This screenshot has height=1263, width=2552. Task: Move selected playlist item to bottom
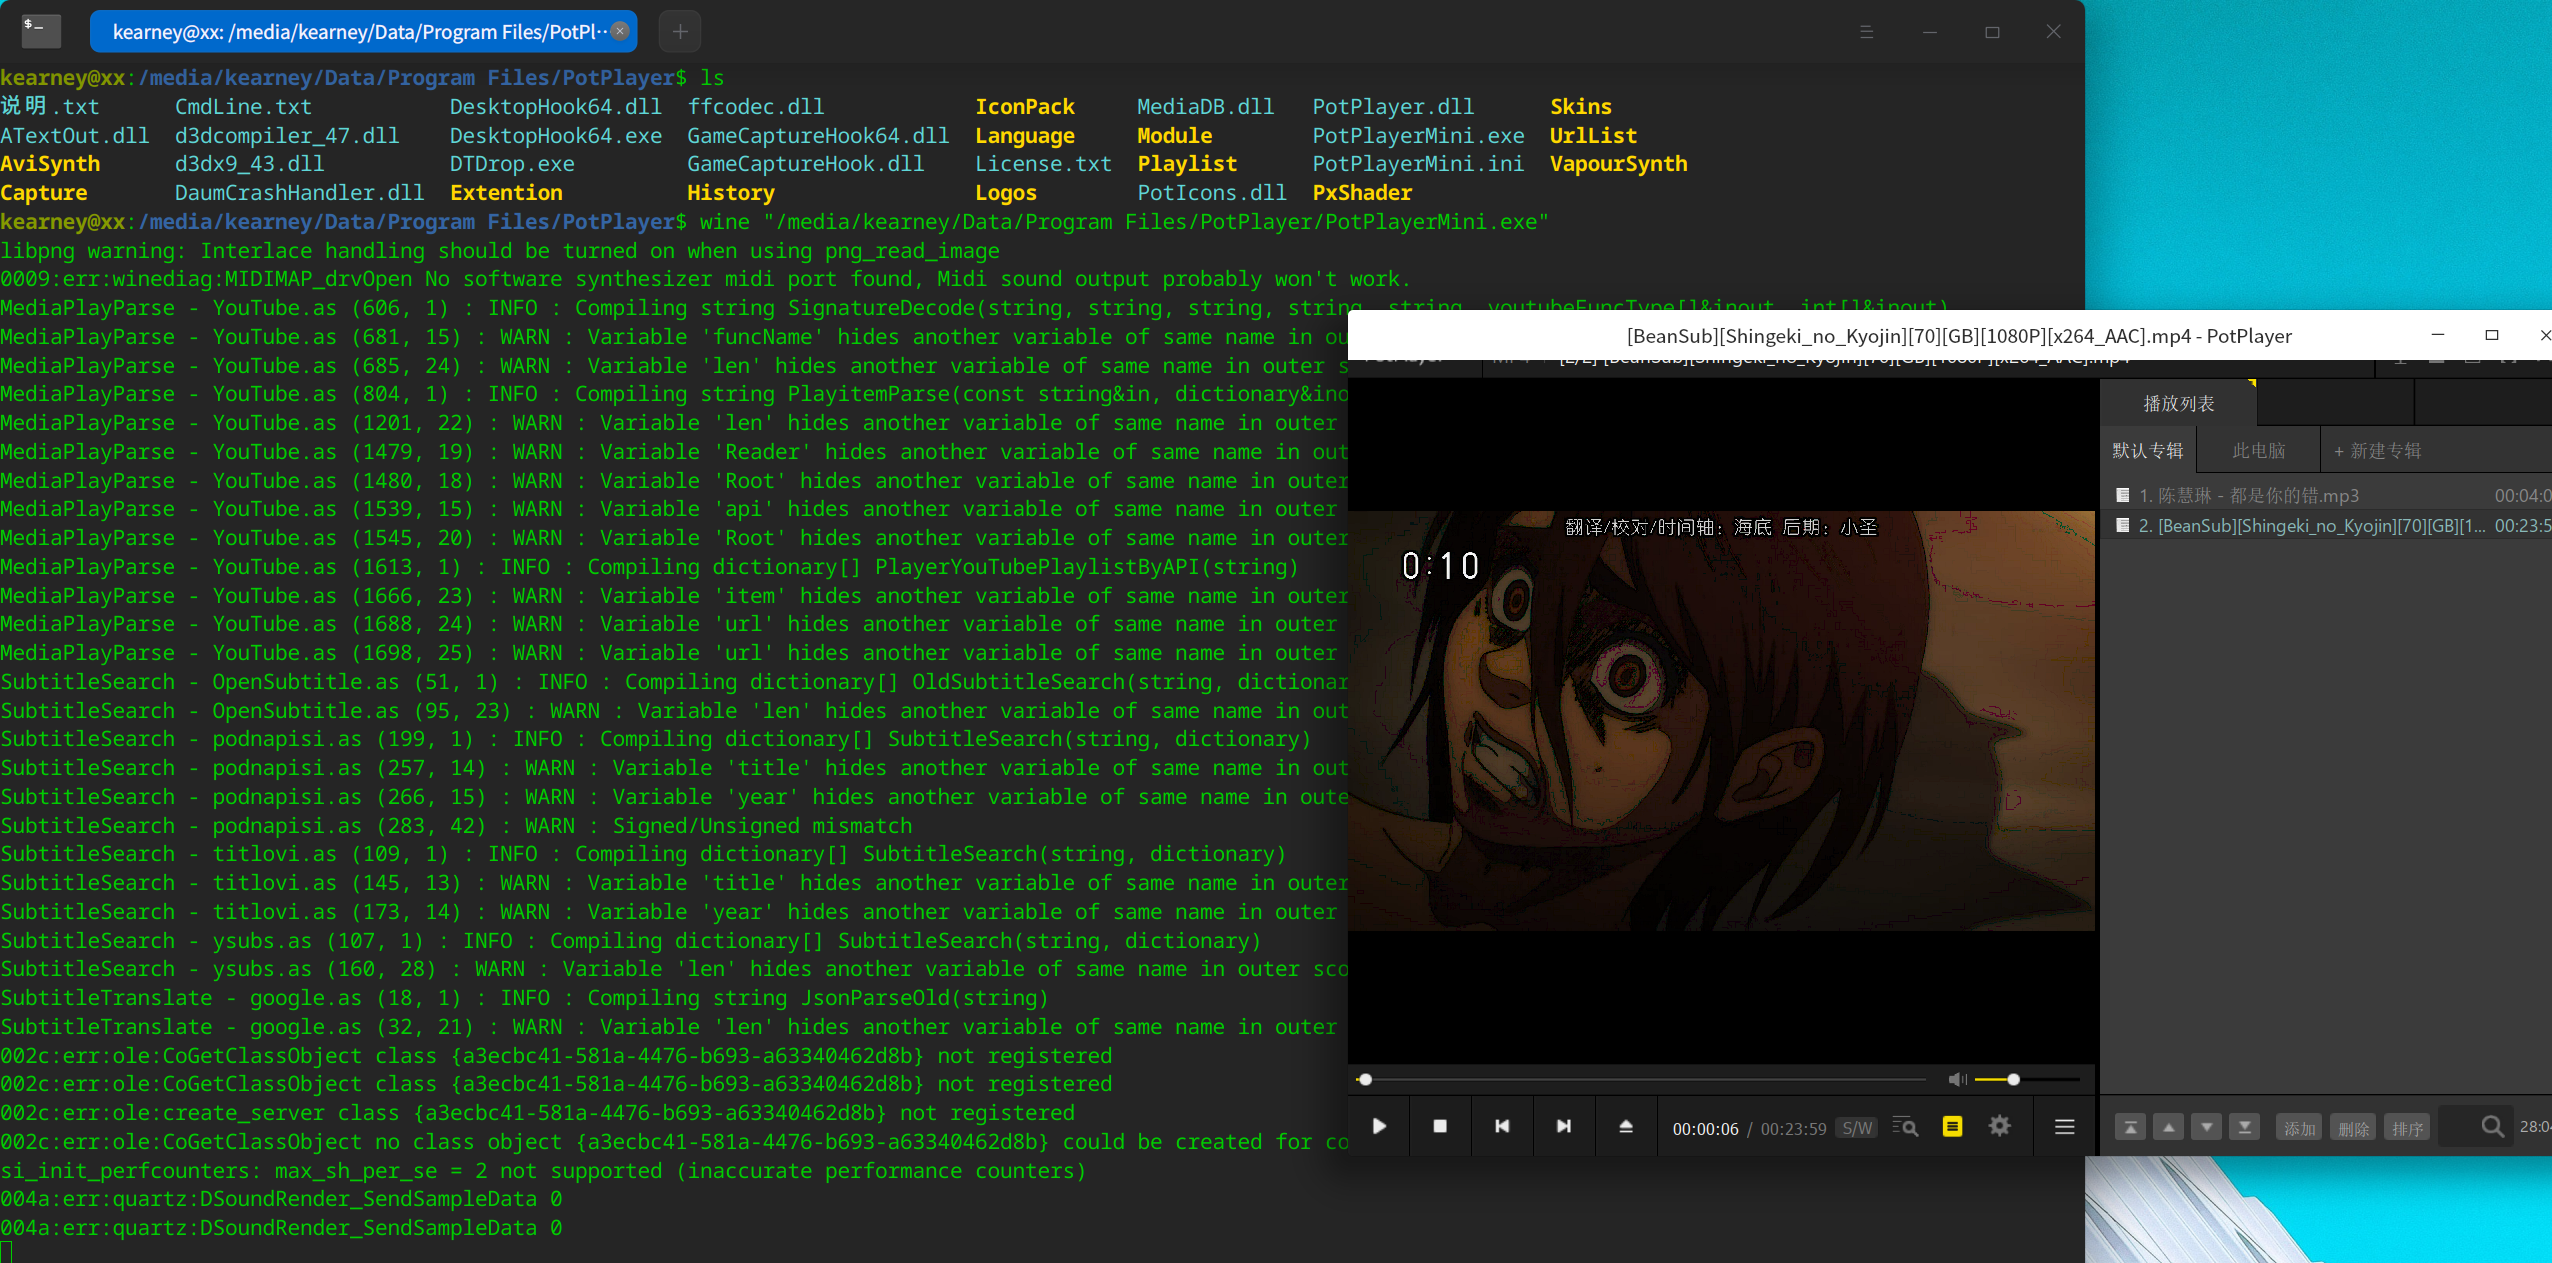[2246, 1126]
